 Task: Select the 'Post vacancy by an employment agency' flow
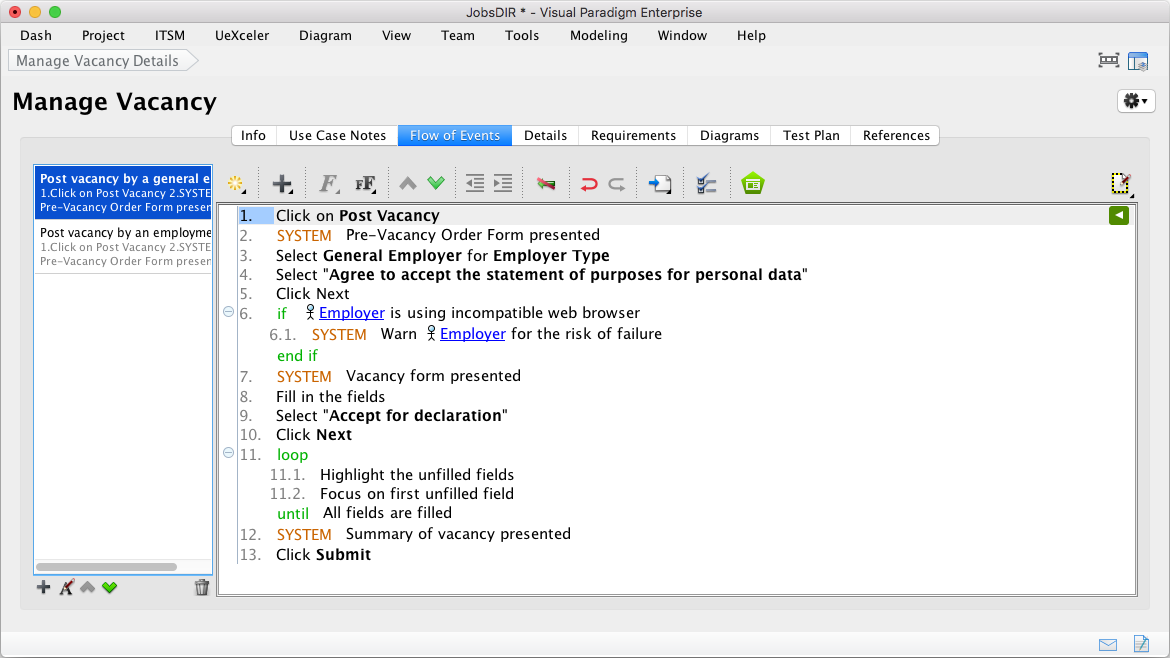point(123,247)
